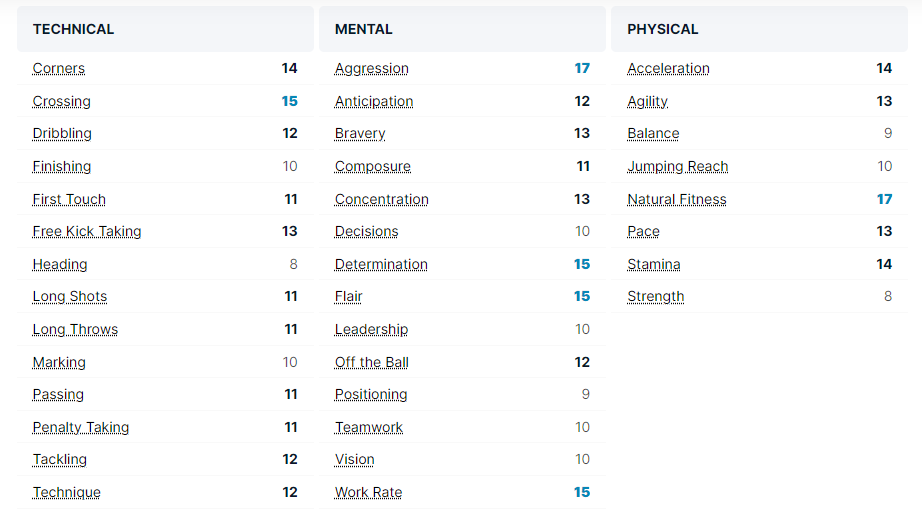Open the Technique attribute definition
922x522 pixels.
pos(67,493)
